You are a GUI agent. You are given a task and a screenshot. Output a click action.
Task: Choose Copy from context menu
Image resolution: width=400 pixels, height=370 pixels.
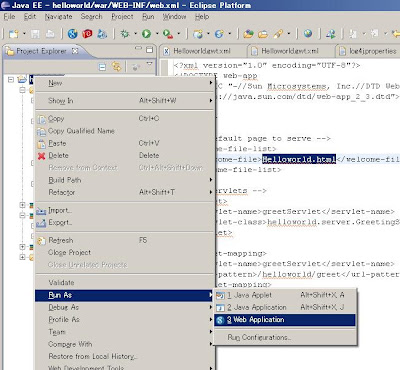(x=125, y=118)
